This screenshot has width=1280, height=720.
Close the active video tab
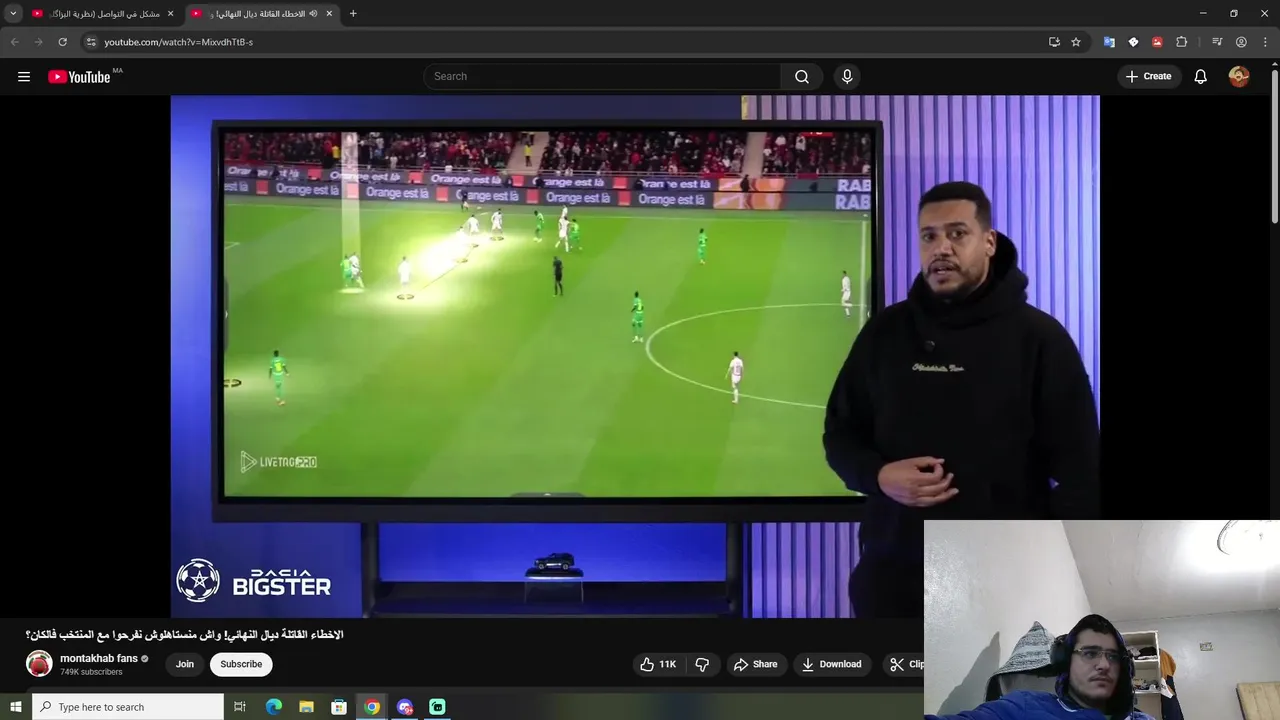[x=329, y=13]
